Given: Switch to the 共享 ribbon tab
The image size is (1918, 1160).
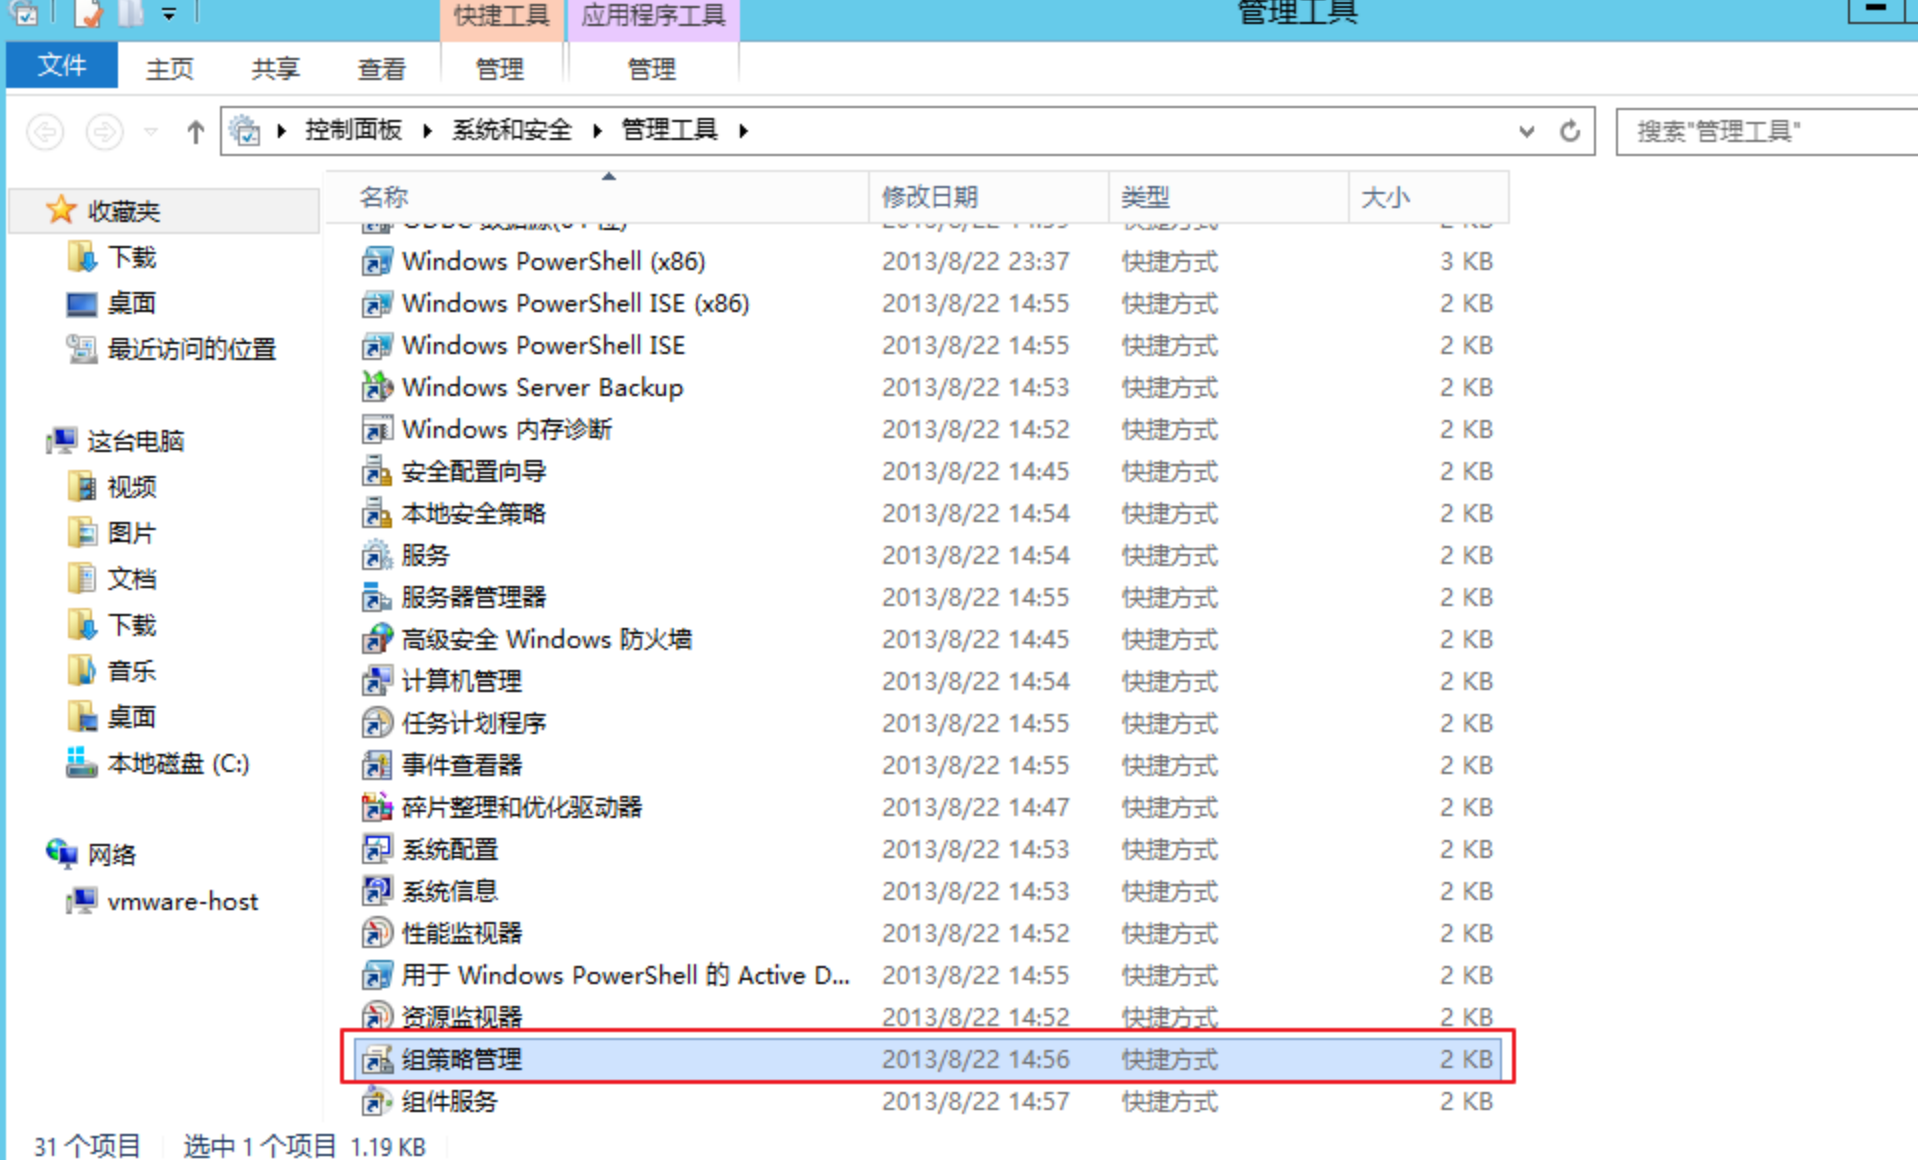Looking at the screenshot, I should click(x=275, y=69).
